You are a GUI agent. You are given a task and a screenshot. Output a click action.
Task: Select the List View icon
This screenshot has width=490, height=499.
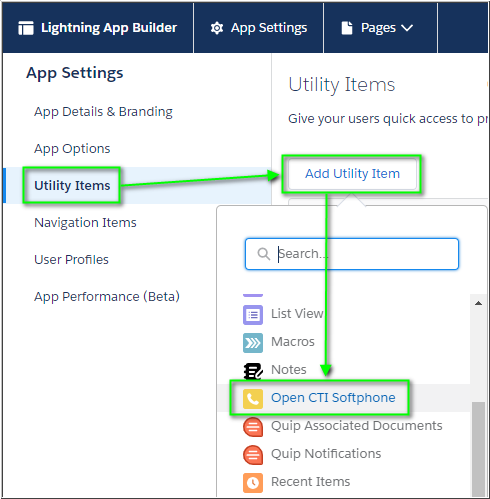(x=253, y=314)
